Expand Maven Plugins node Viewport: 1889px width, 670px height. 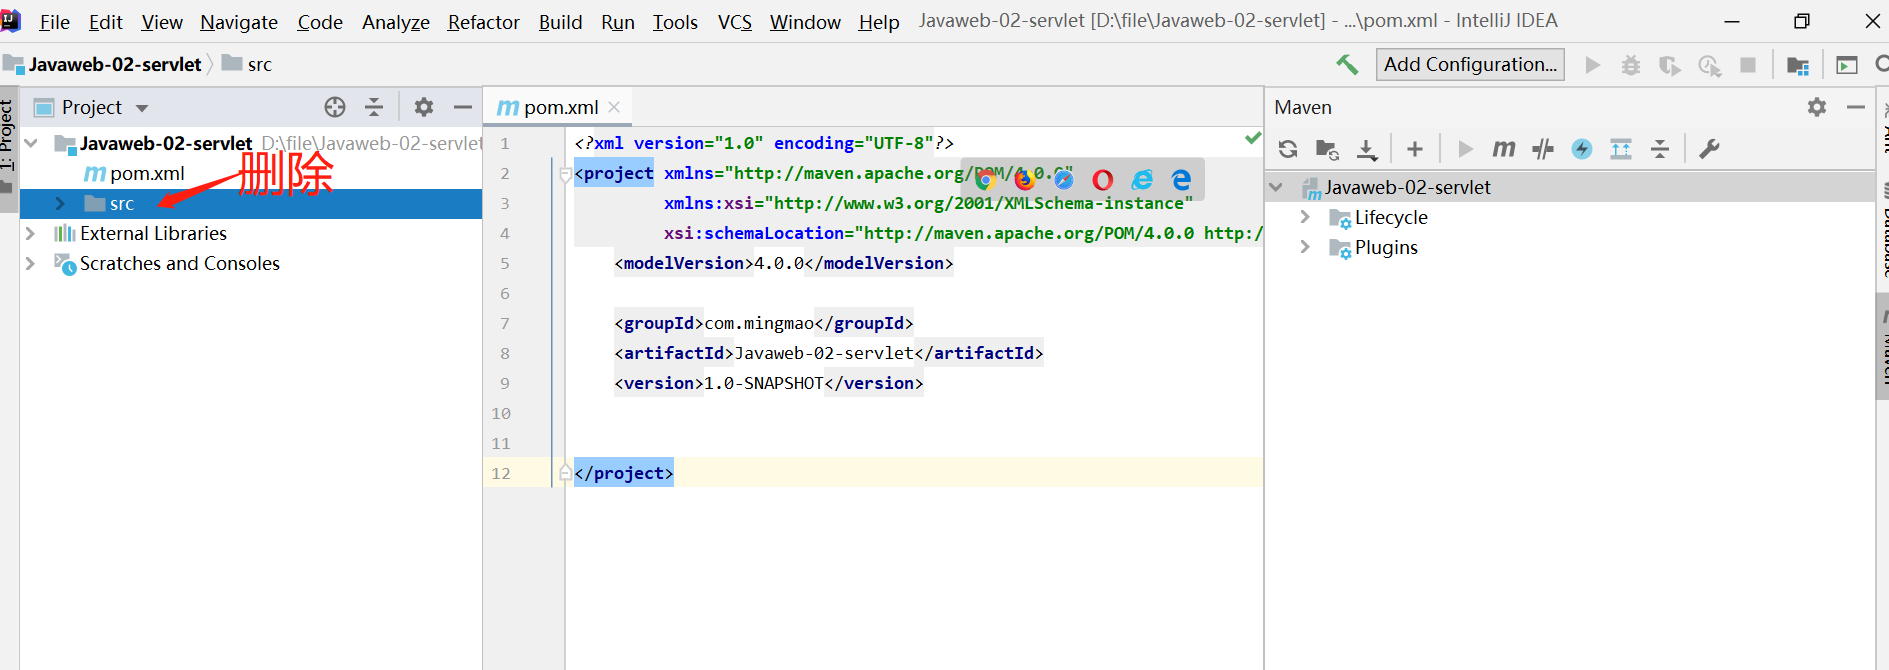pyautogui.click(x=1305, y=247)
